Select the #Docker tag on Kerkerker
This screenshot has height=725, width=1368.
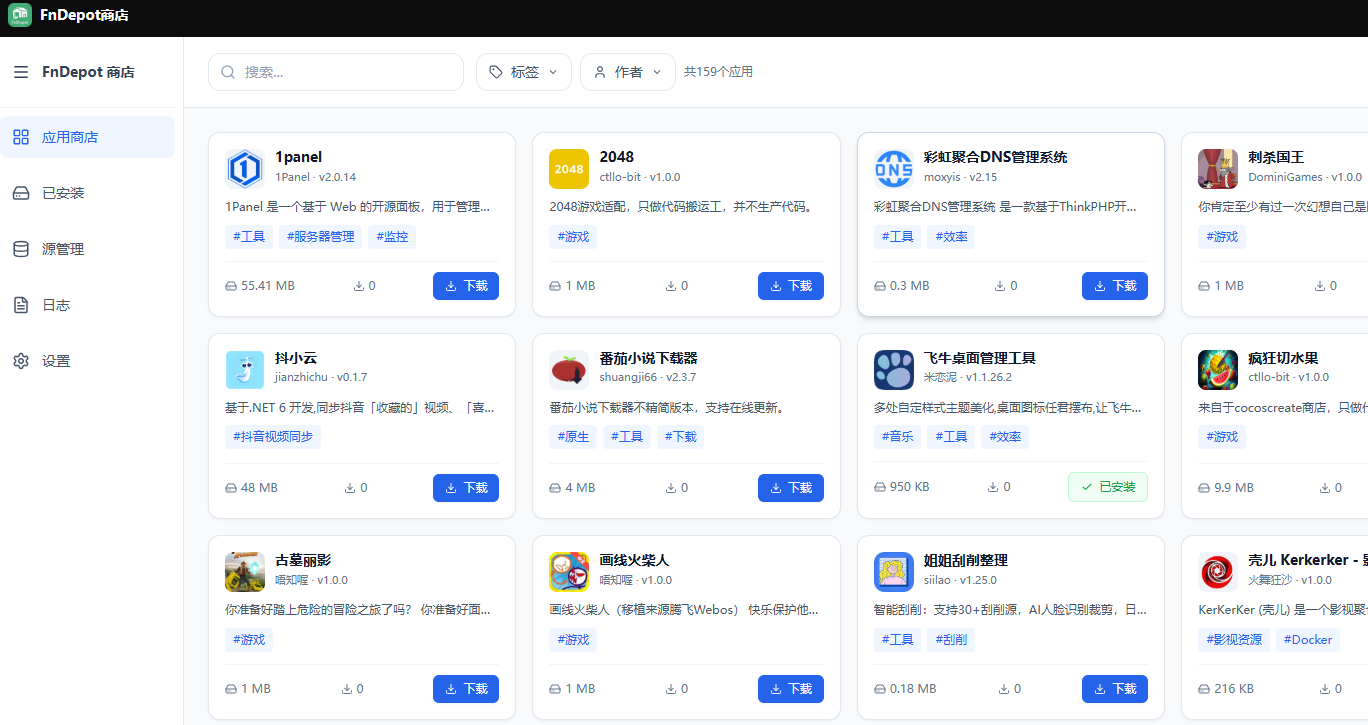[x=1308, y=640]
